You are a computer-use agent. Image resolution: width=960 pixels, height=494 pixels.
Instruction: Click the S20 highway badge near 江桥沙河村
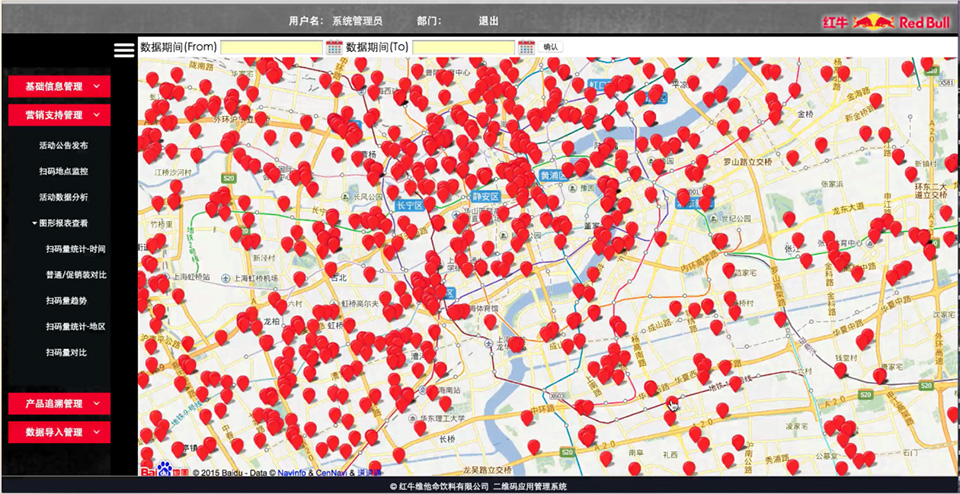click(x=228, y=177)
